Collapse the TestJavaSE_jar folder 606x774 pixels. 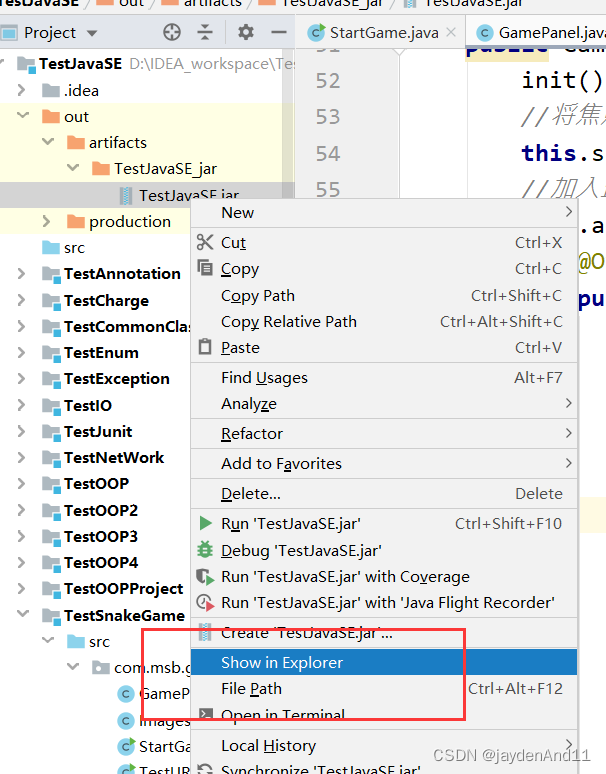click(73, 168)
